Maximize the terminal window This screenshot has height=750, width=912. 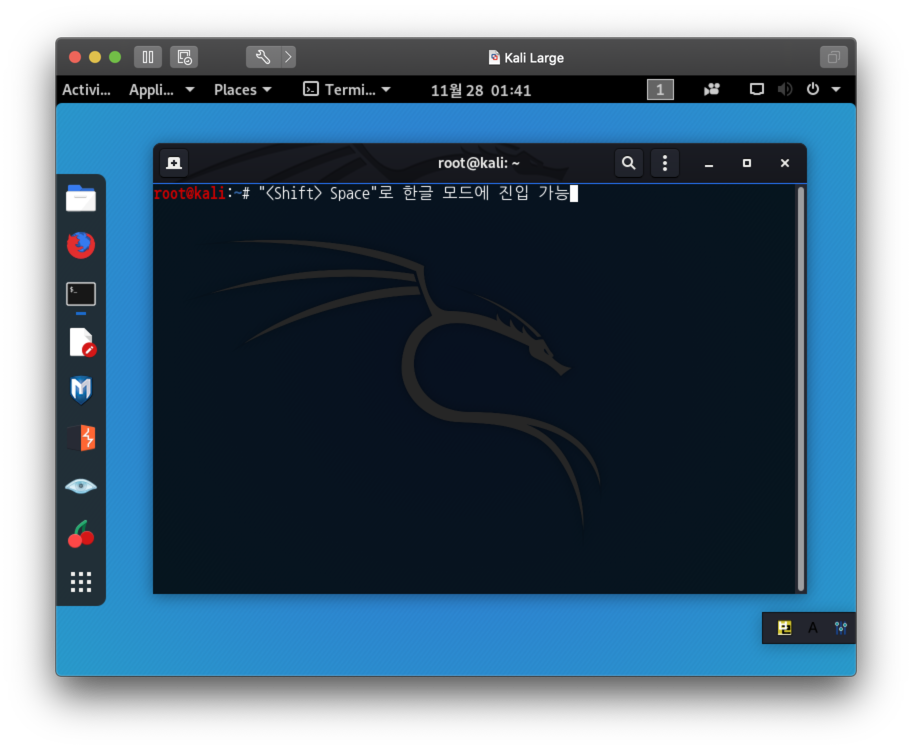pos(747,163)
